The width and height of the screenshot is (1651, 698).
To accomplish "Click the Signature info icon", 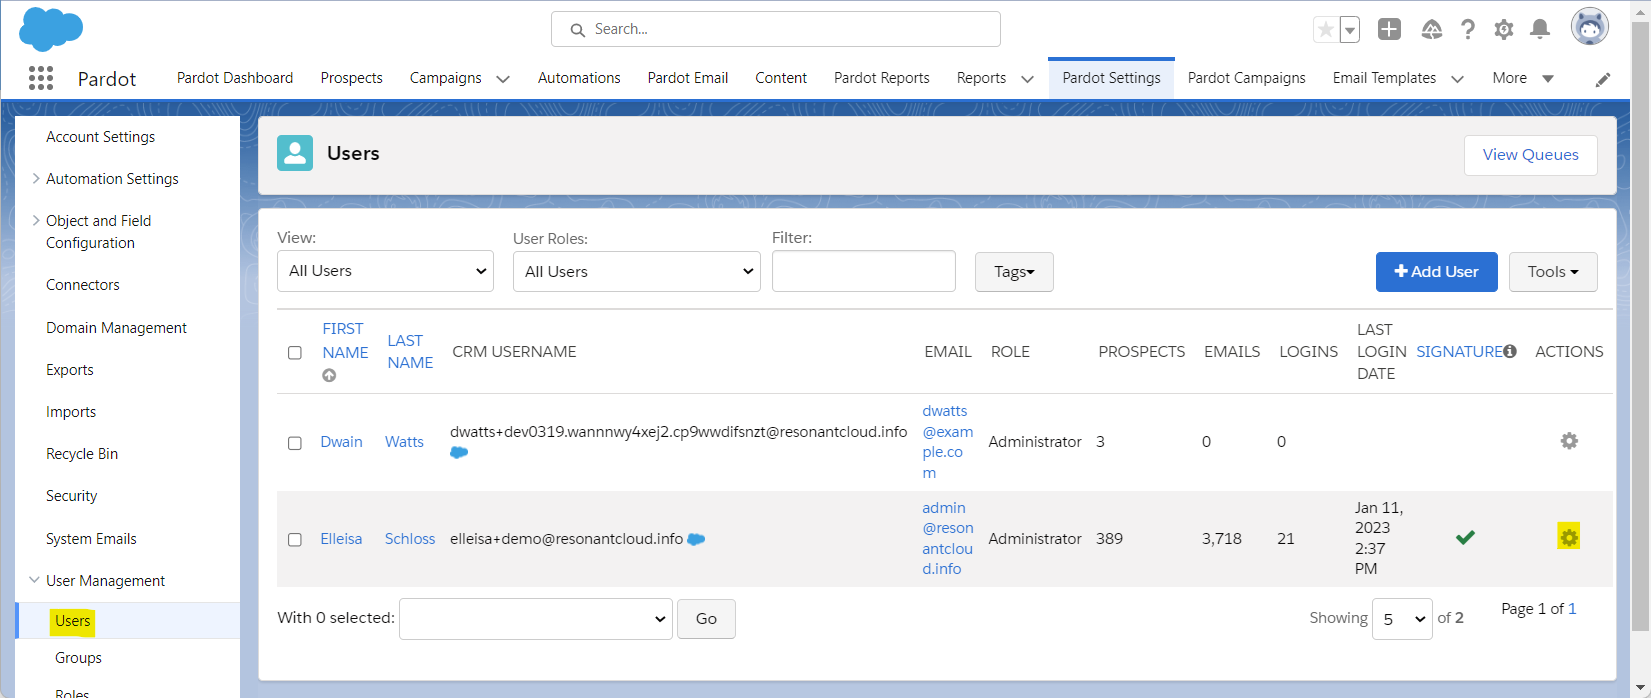I will (x=1510, y=351).
